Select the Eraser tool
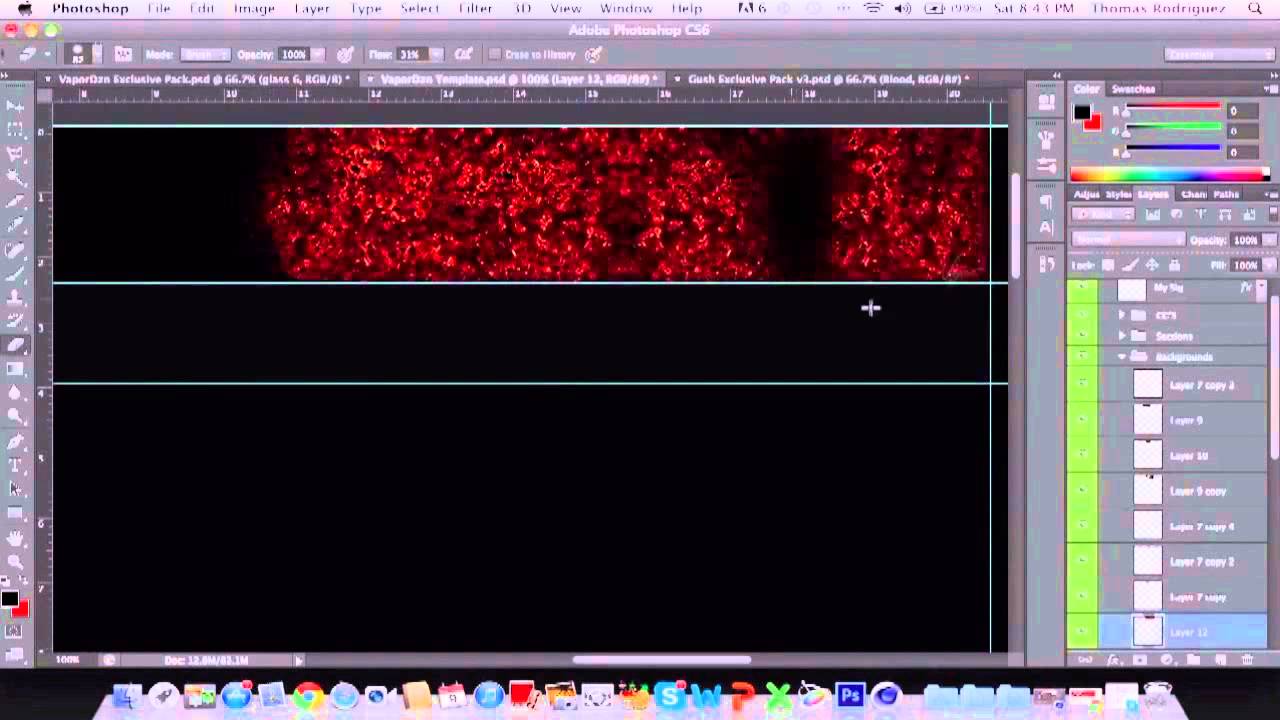 (x=15, y=346)
